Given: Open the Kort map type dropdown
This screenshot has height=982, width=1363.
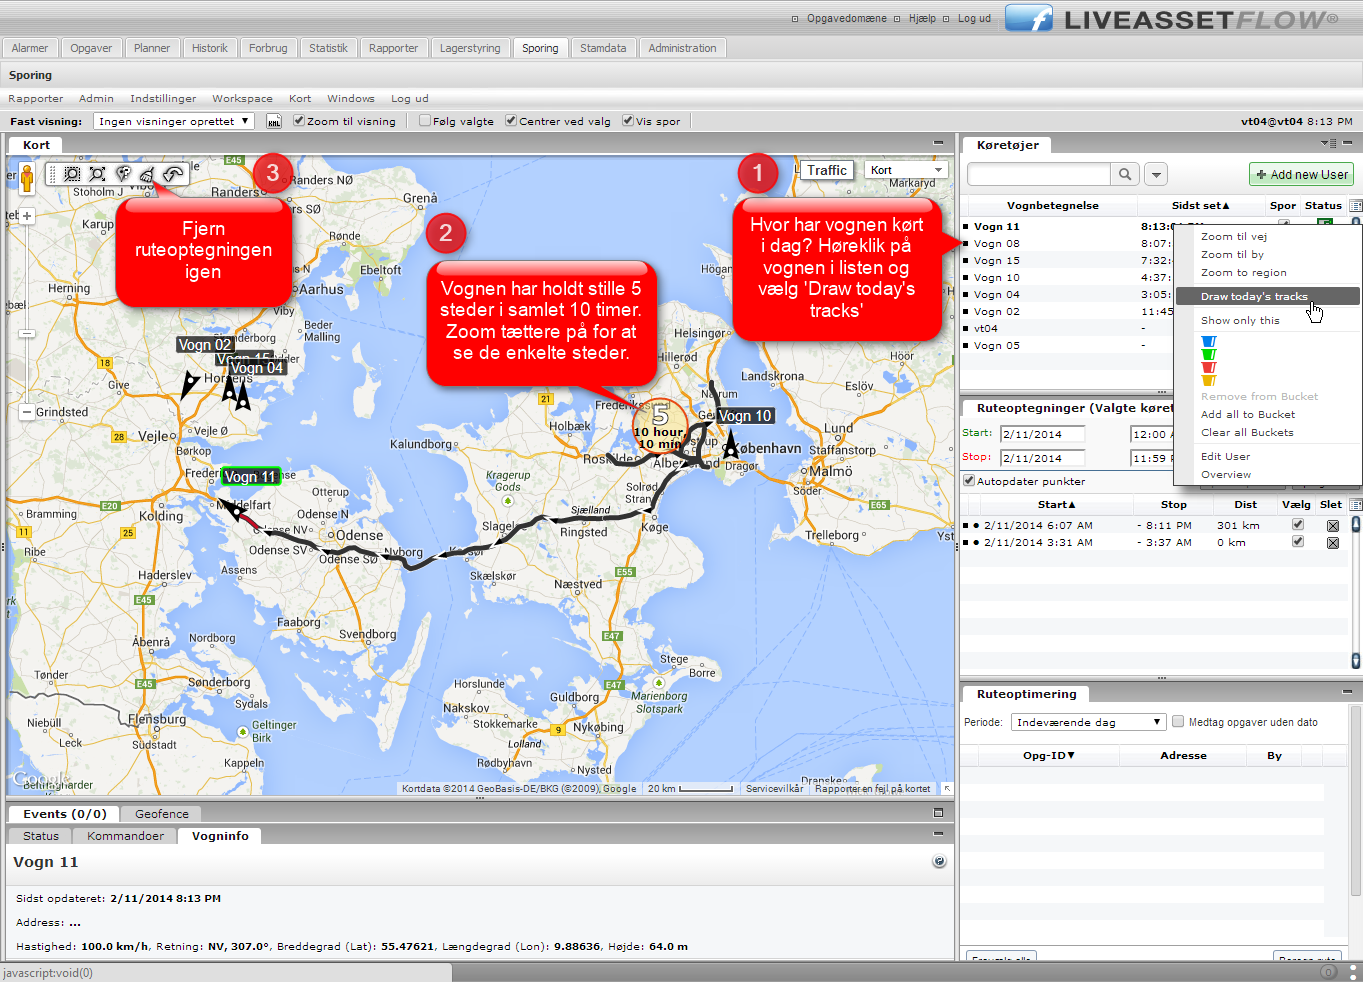Looking at the screenshot, I should [x=906, y=170].
